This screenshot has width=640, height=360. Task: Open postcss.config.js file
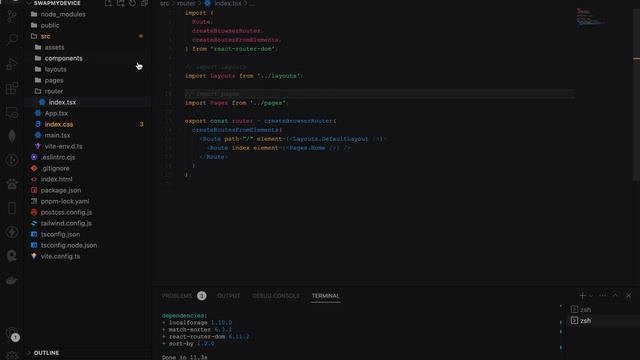pyautogui.click(x=88, y=212)
